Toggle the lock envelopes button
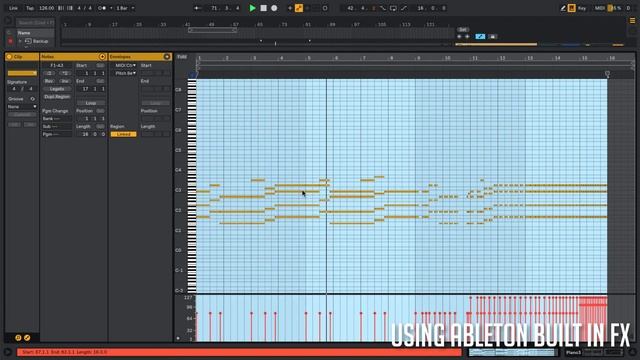Screen dimensions: 640x360 (492, 37)
